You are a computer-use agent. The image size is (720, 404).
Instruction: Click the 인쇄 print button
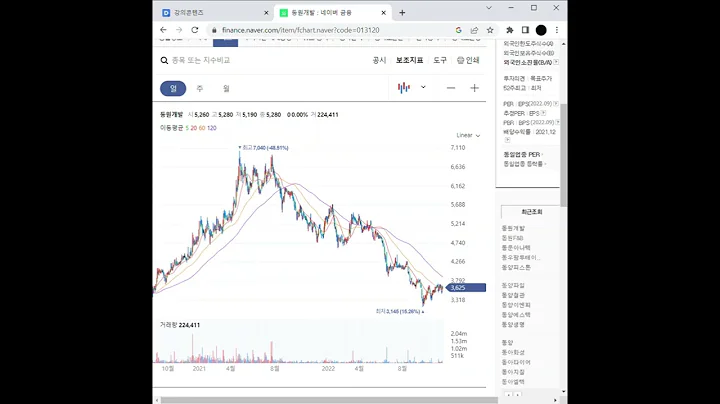468,60
